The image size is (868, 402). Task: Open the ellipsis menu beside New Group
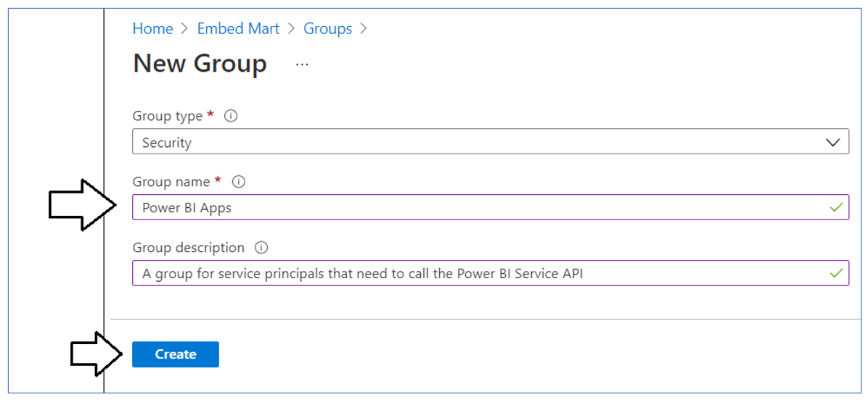click(302, 65)
